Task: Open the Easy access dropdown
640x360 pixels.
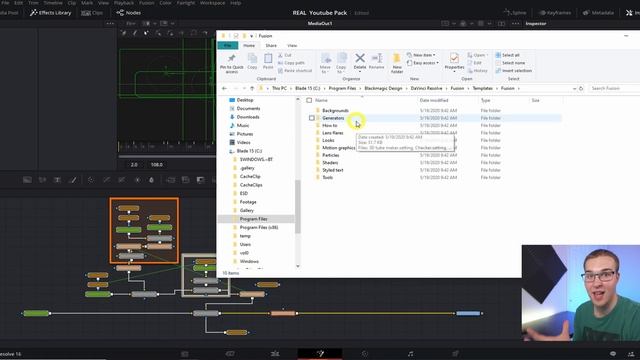Action: (x=423, y=63)
